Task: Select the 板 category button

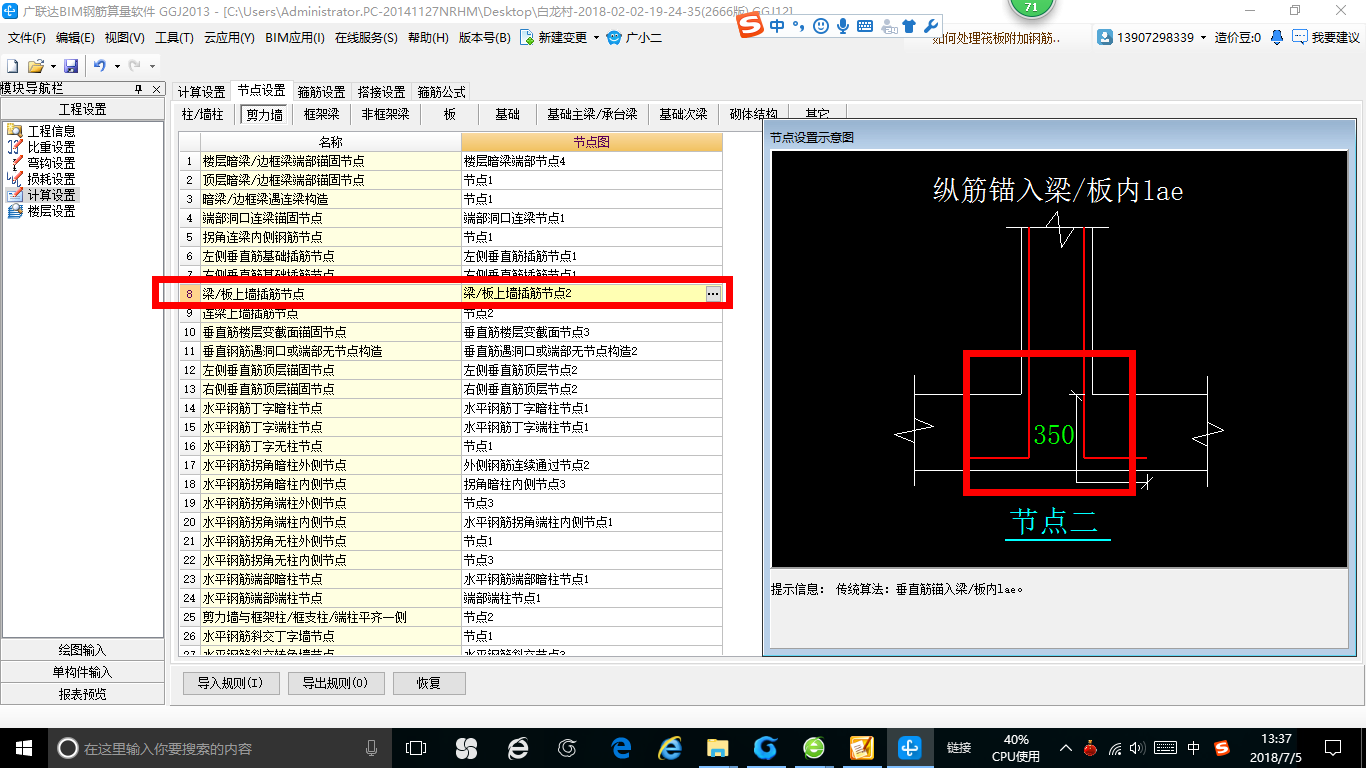Action: (450, 114)
